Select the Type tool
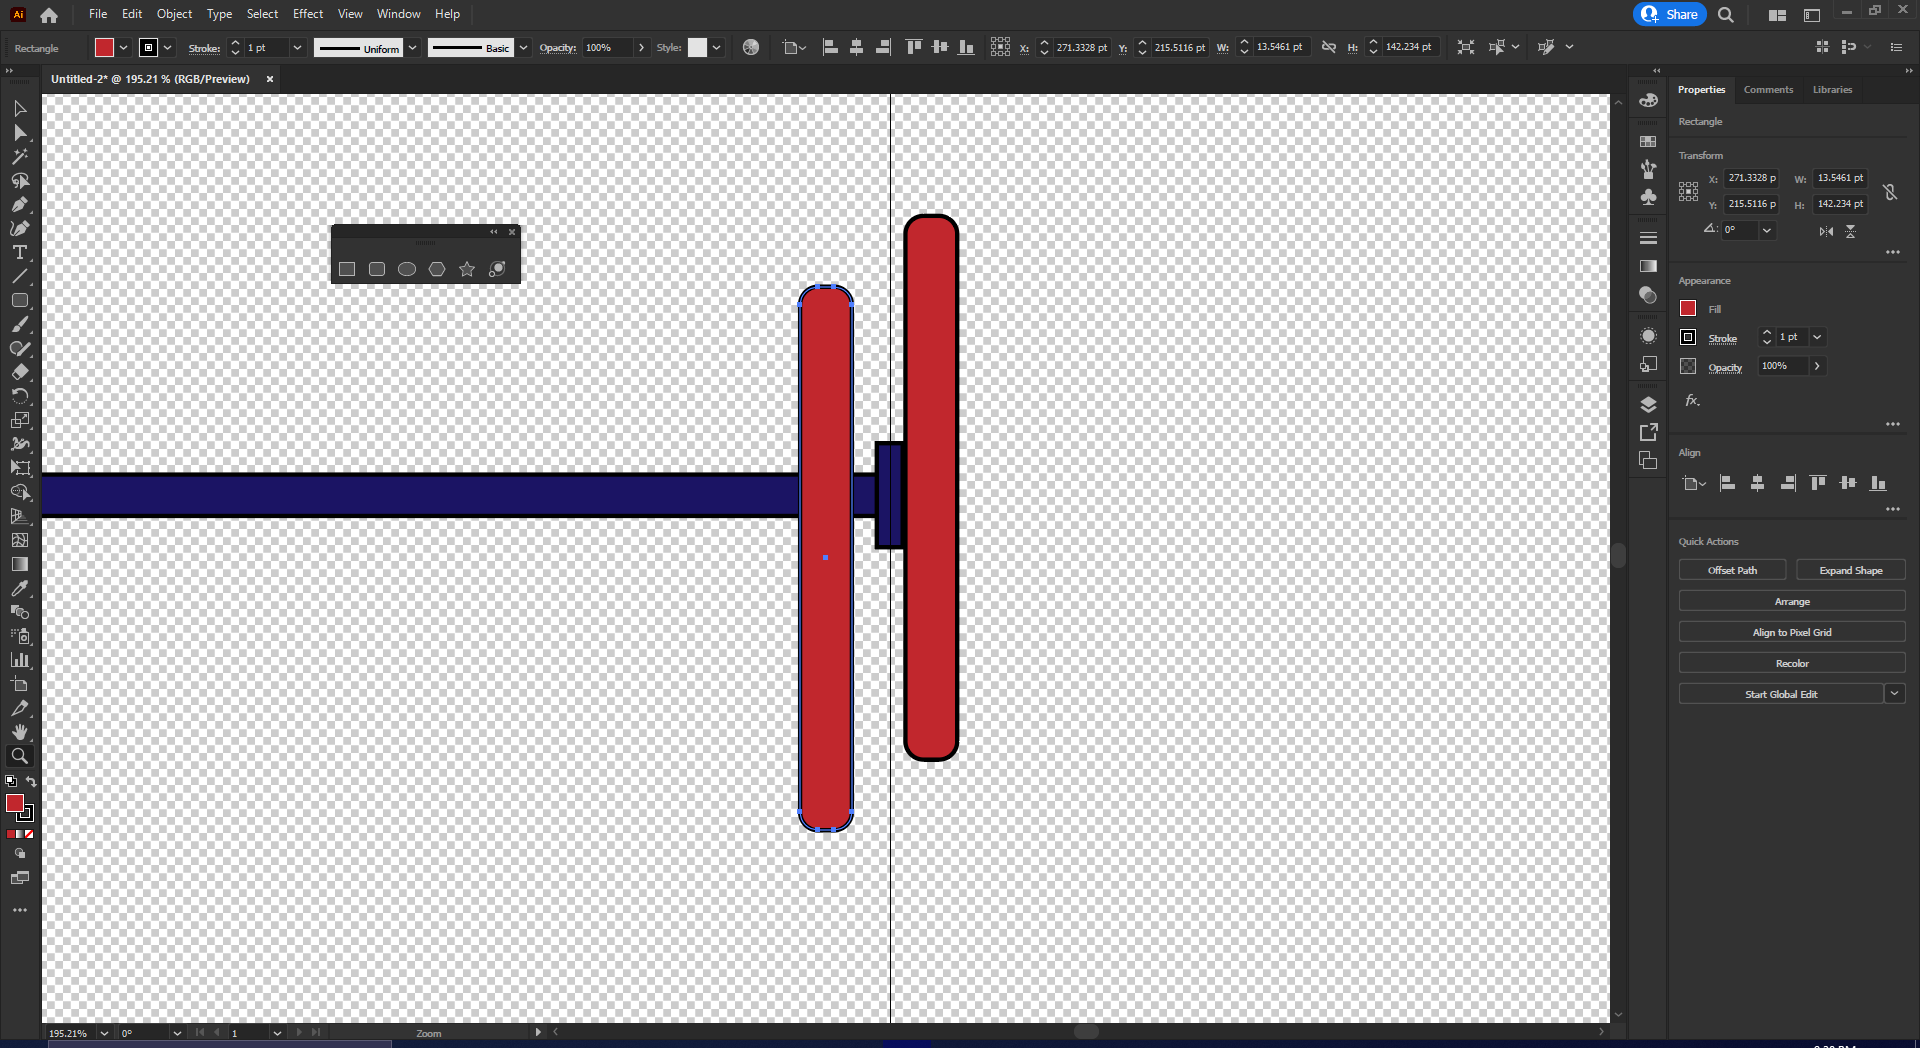 [19, 253]
